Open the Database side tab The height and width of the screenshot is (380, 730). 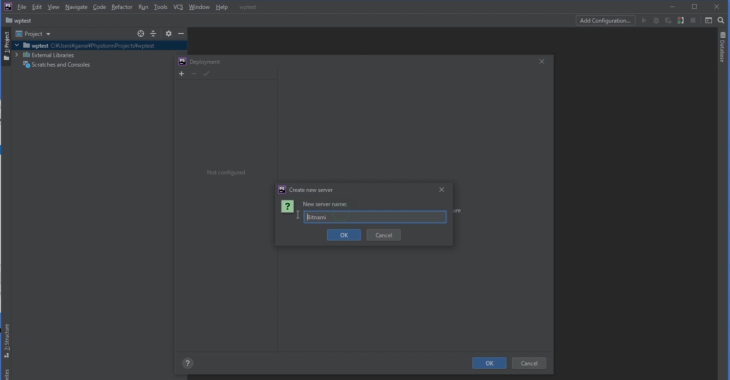click(722, 47)
